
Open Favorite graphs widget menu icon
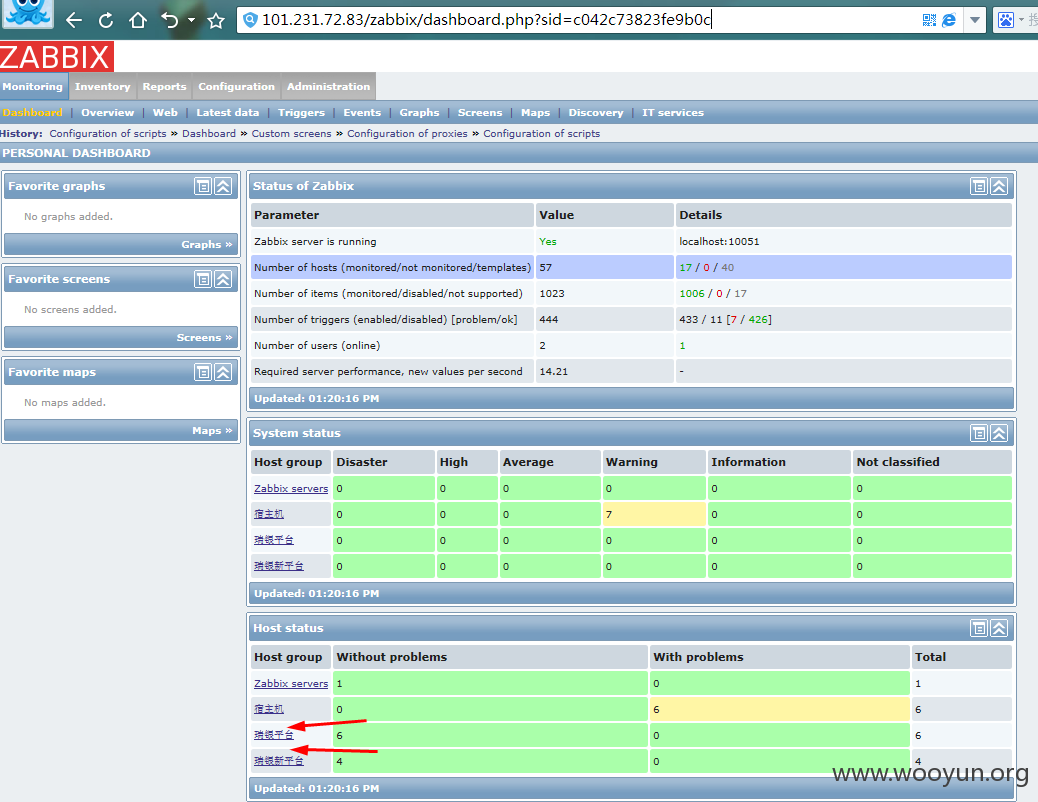point(203,186)
